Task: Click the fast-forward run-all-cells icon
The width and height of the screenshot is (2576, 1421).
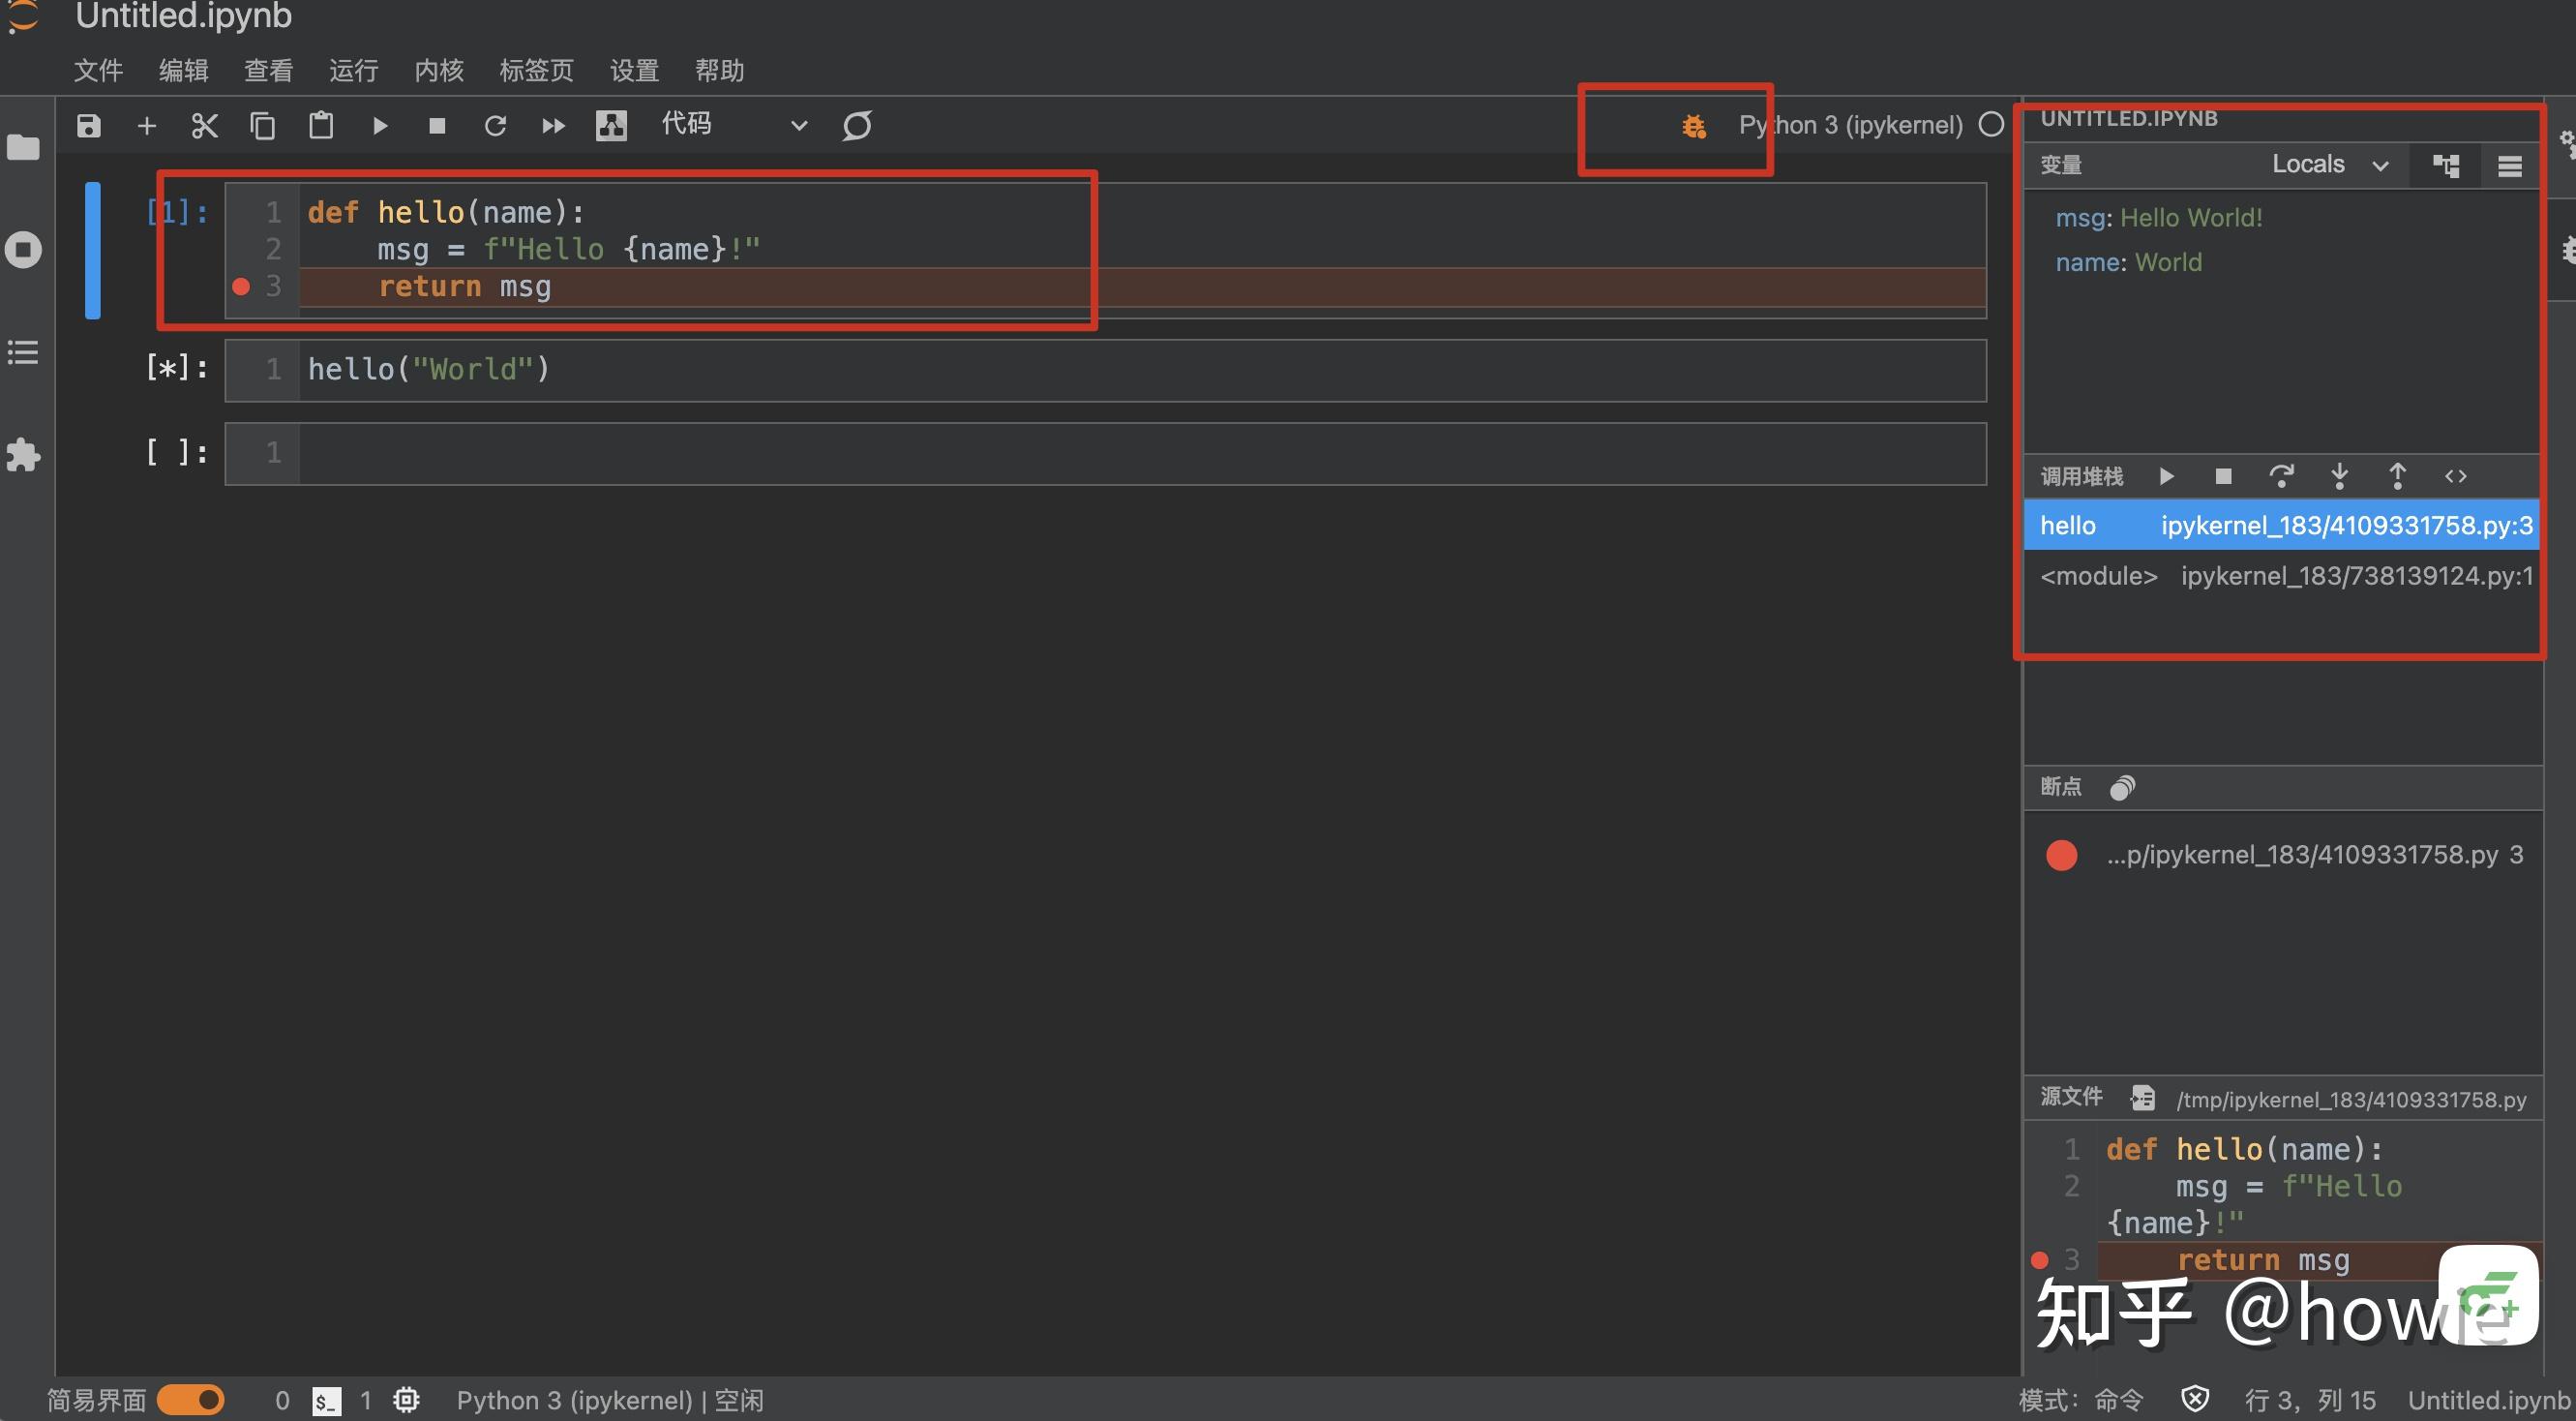Action: click(553, 126)
